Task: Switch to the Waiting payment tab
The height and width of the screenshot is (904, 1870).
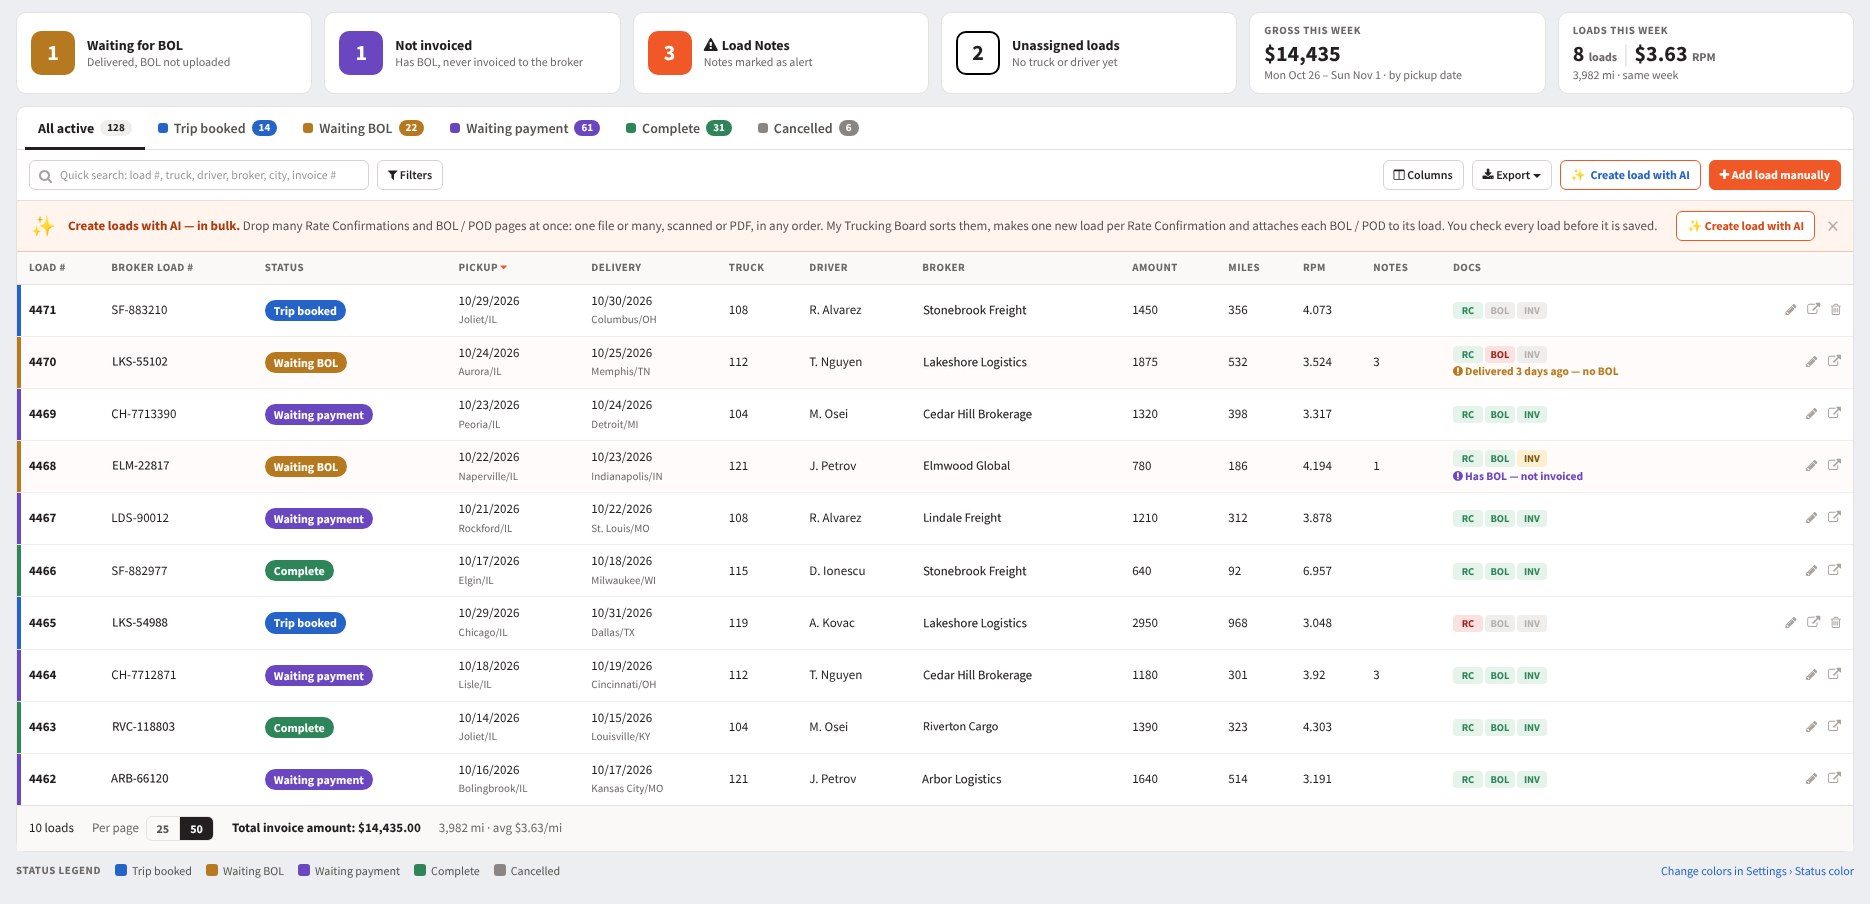Action: (524, 128)
